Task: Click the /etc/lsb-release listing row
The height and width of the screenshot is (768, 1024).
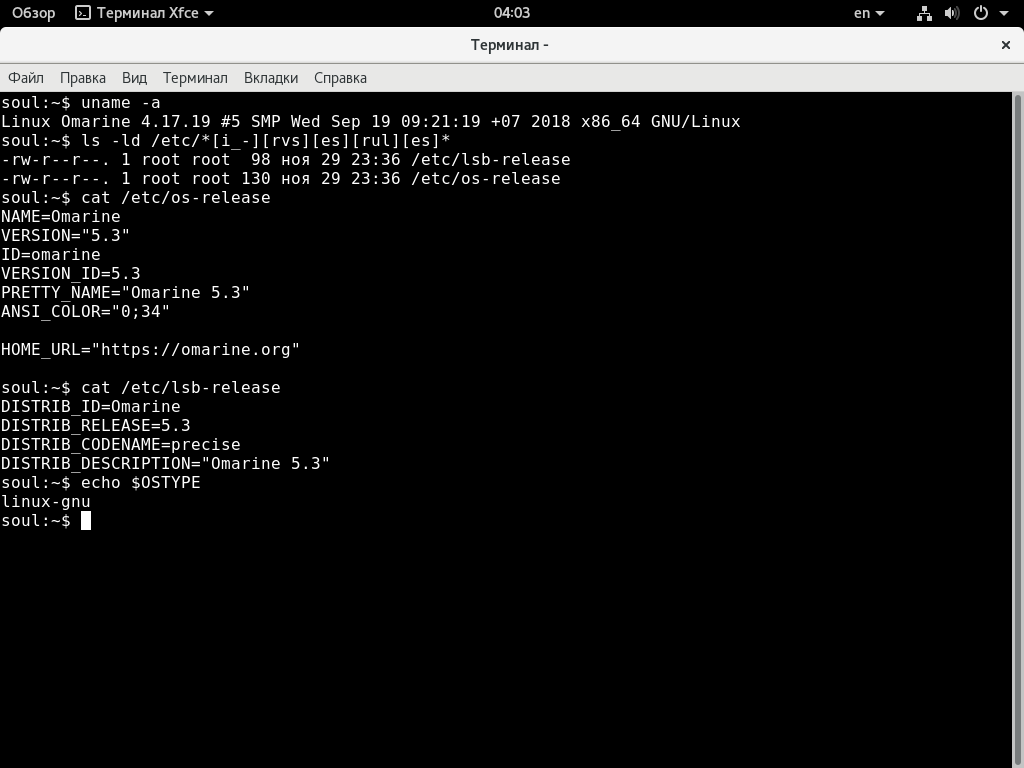Action: [x=285, y=159]
